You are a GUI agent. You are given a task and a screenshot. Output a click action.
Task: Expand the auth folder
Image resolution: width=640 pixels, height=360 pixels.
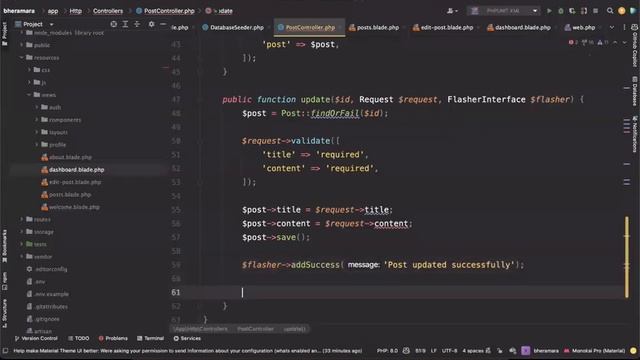click(37, 107)
